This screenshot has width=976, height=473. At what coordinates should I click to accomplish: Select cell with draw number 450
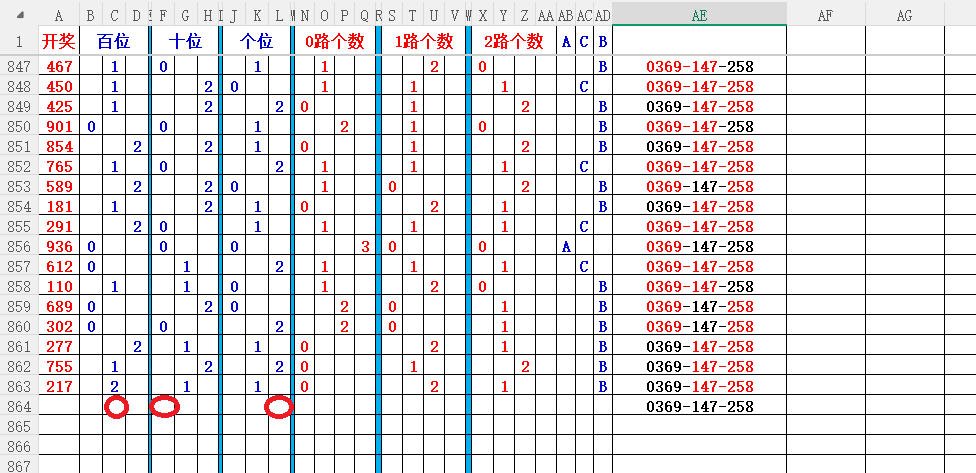(59, 87)
